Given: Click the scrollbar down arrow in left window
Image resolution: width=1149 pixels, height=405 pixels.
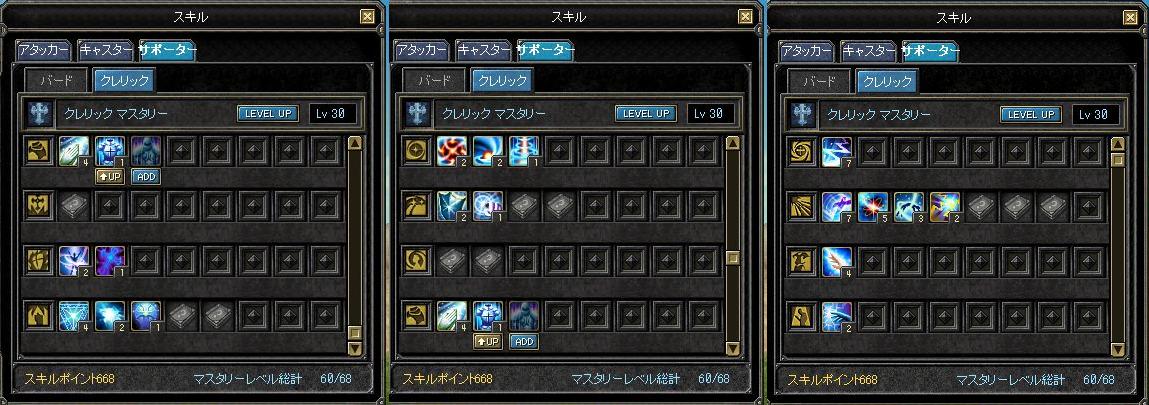Looking at the screenshot, I should (x=355, y=349).
